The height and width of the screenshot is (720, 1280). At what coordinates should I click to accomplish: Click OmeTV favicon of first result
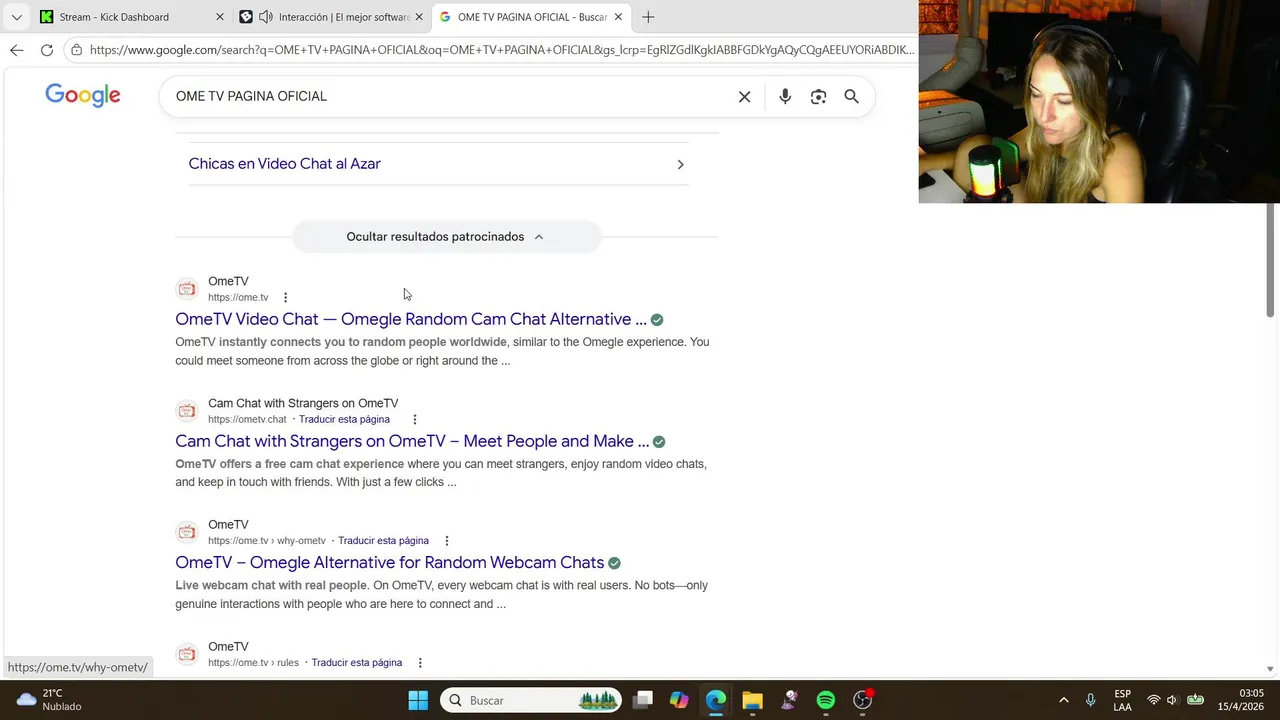(x=187, y=289)
